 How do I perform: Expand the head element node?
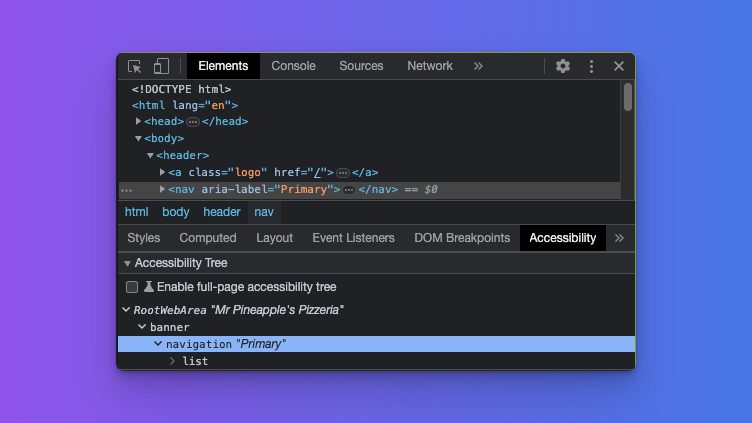tap(139, 122)
